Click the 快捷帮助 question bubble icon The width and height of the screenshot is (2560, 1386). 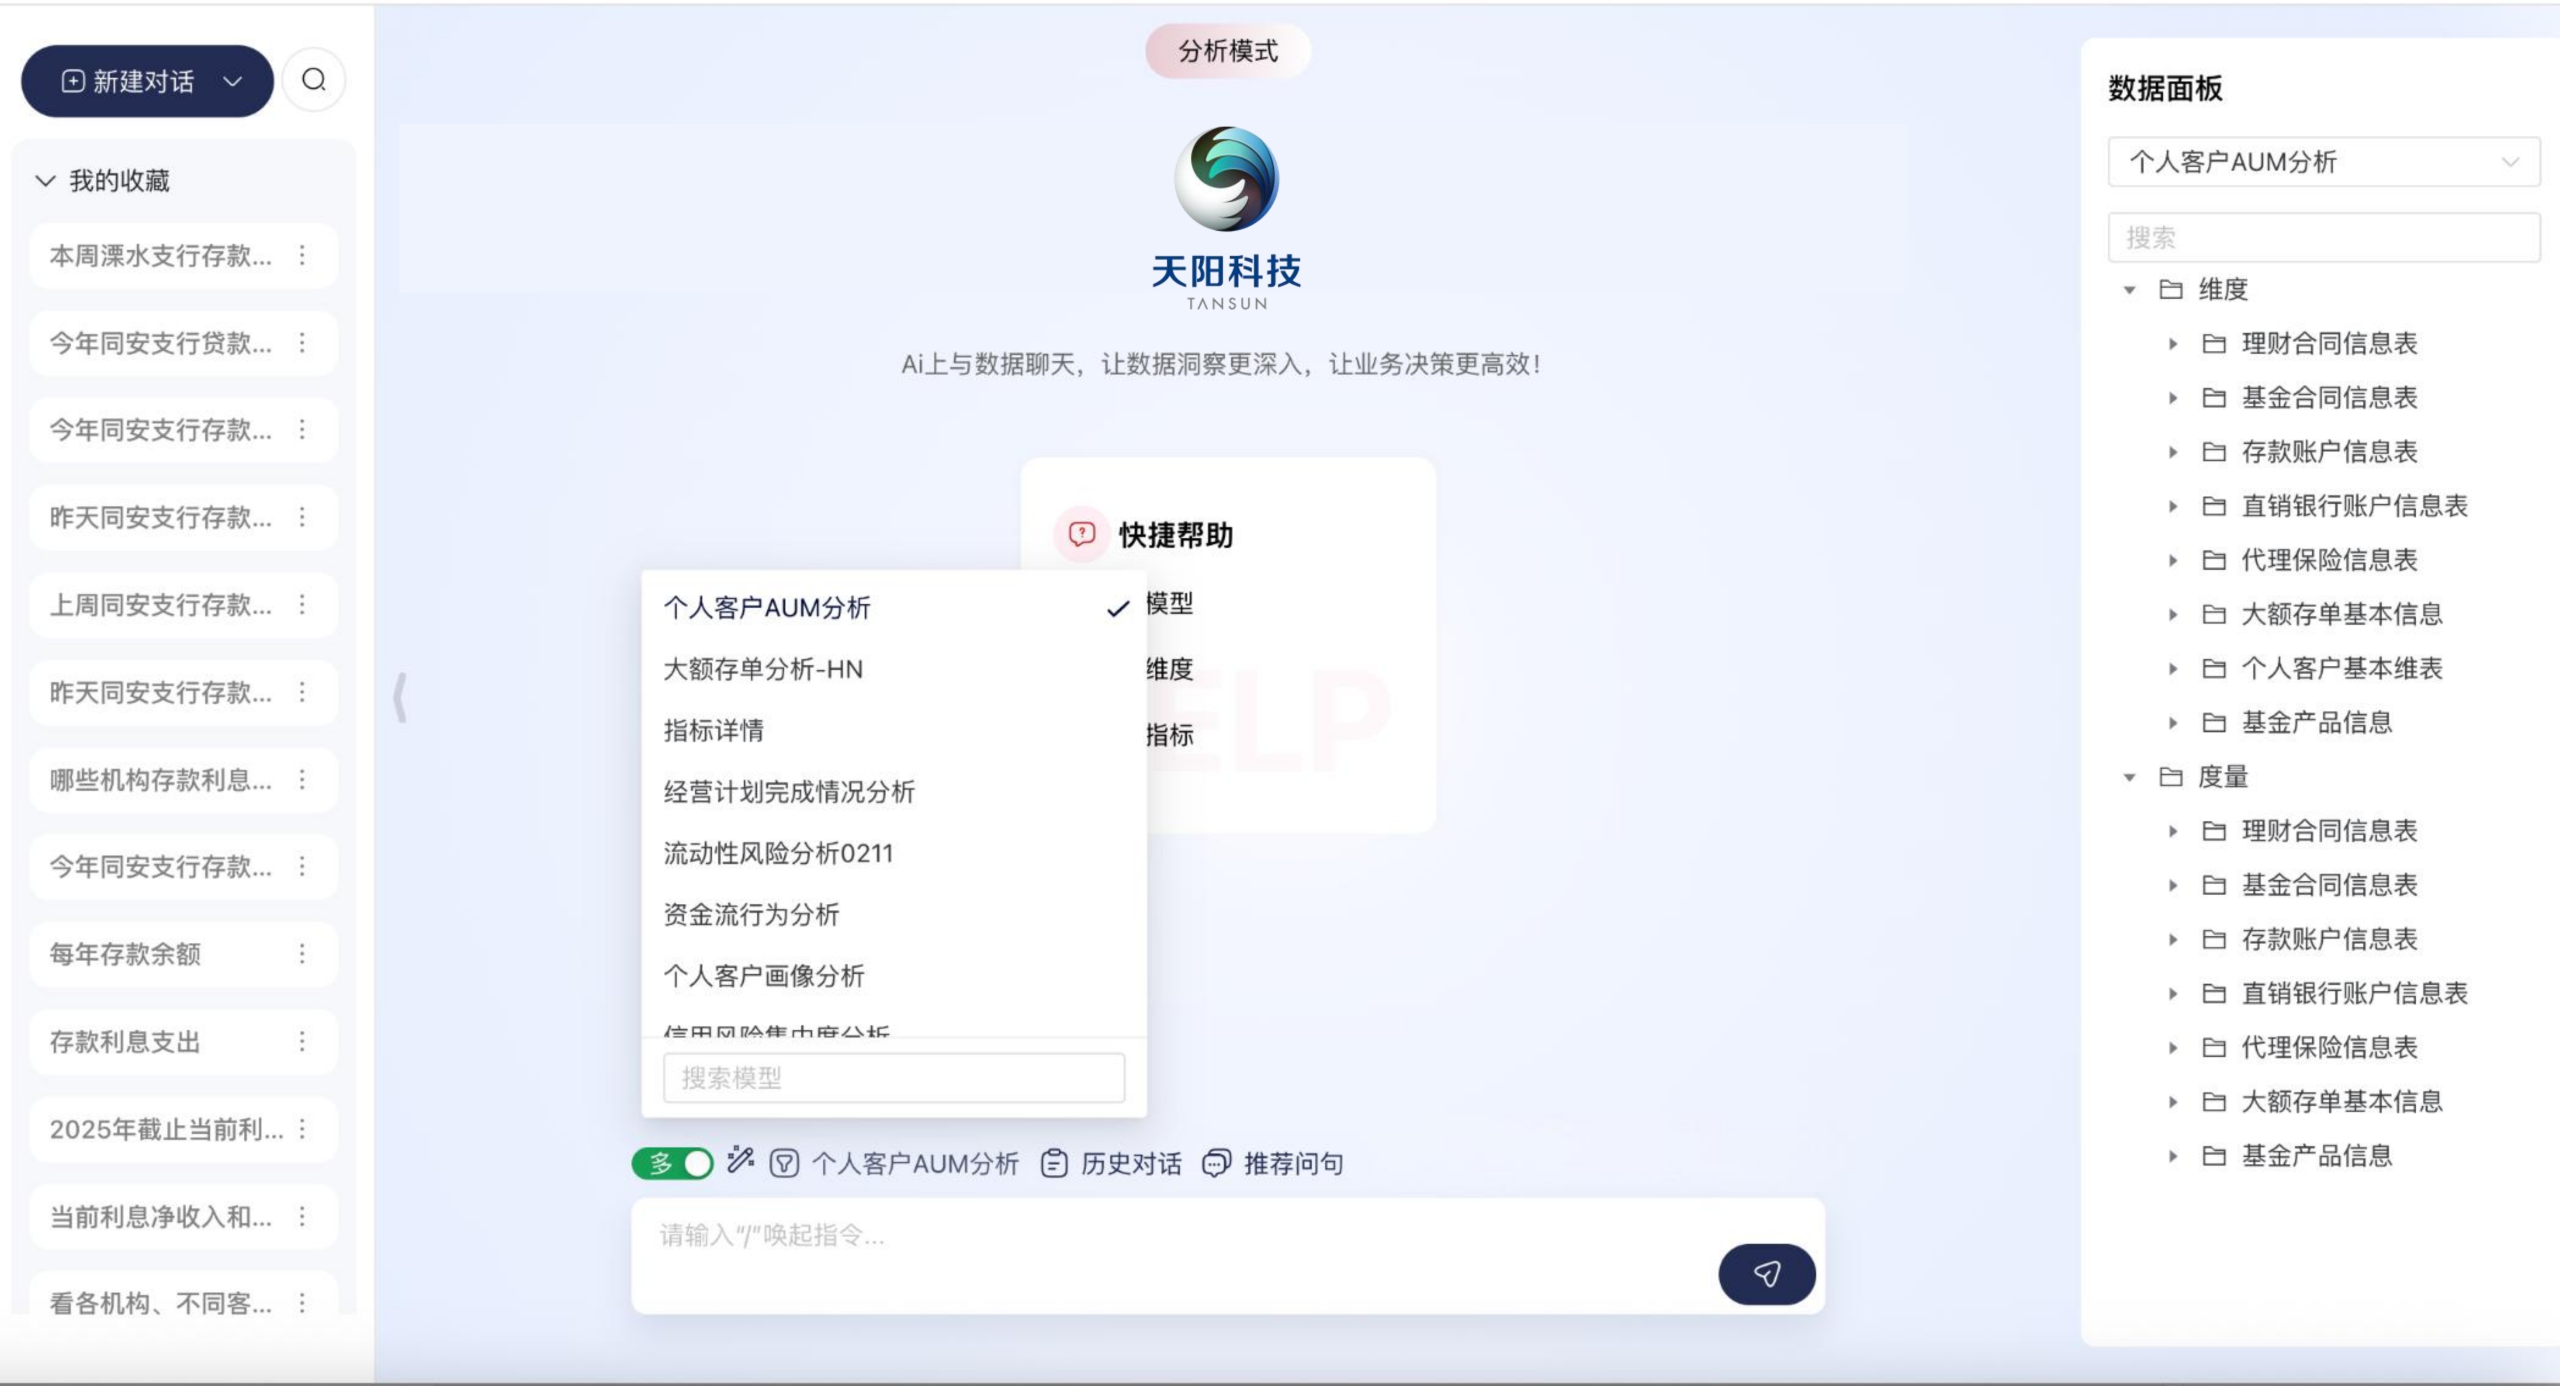click(1082, 534)
